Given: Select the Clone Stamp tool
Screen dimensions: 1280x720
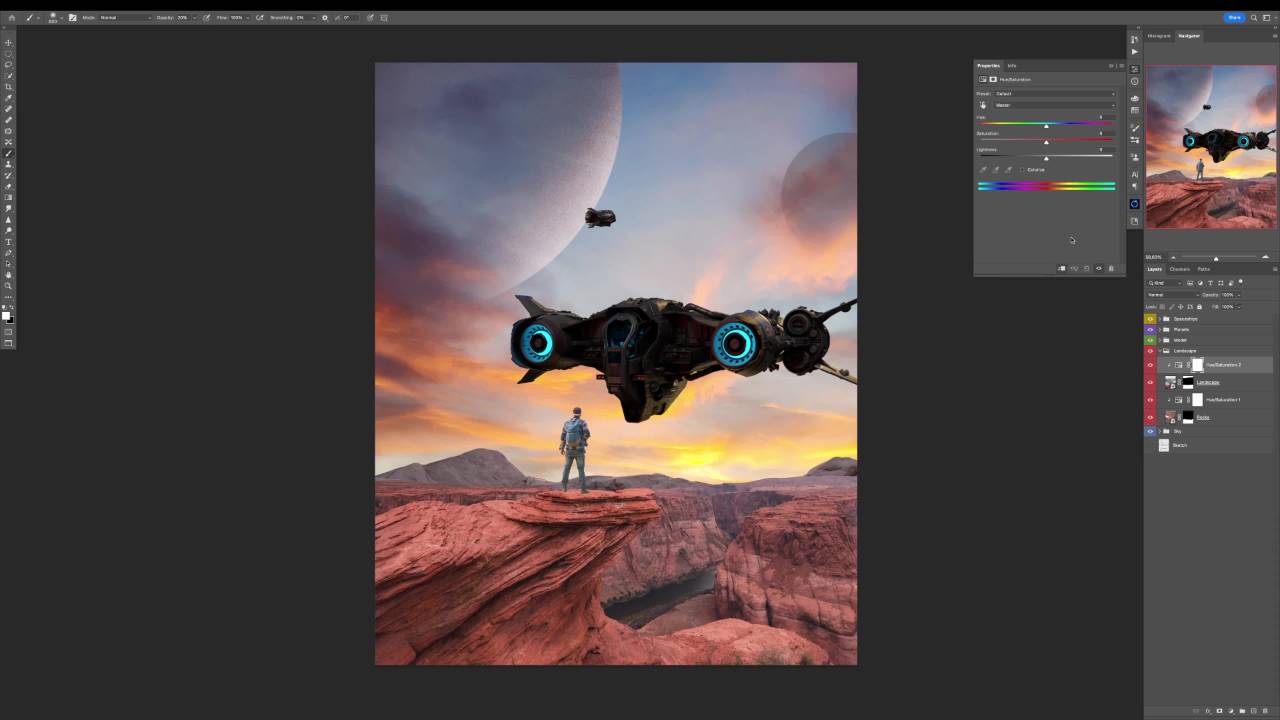Looking at the screenshot, I should point(9,164).
